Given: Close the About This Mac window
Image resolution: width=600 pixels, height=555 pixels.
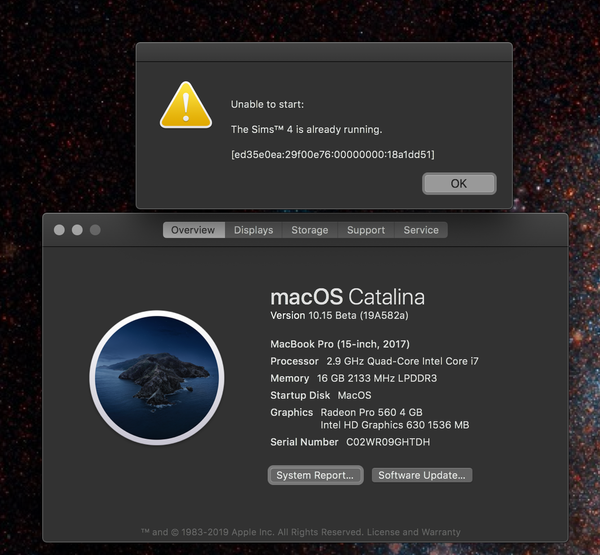Looking at the screenshot, I should click(x=58, y=230).
